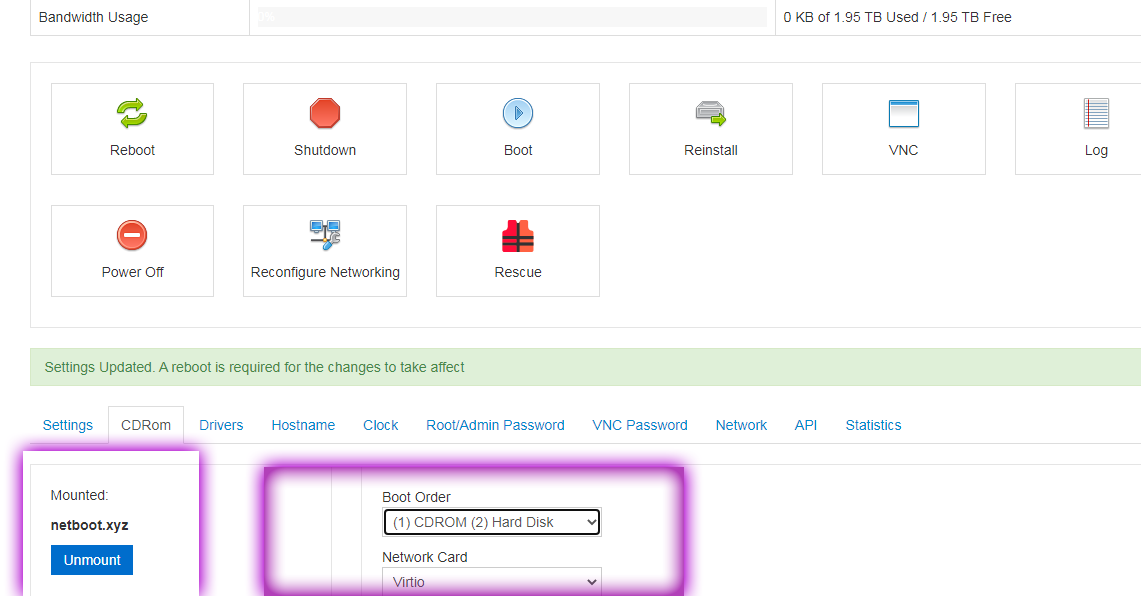Screen dimensions: 1141x596
Task: Enter Rescue mode via life-vest icon
Action: (517, 235)
